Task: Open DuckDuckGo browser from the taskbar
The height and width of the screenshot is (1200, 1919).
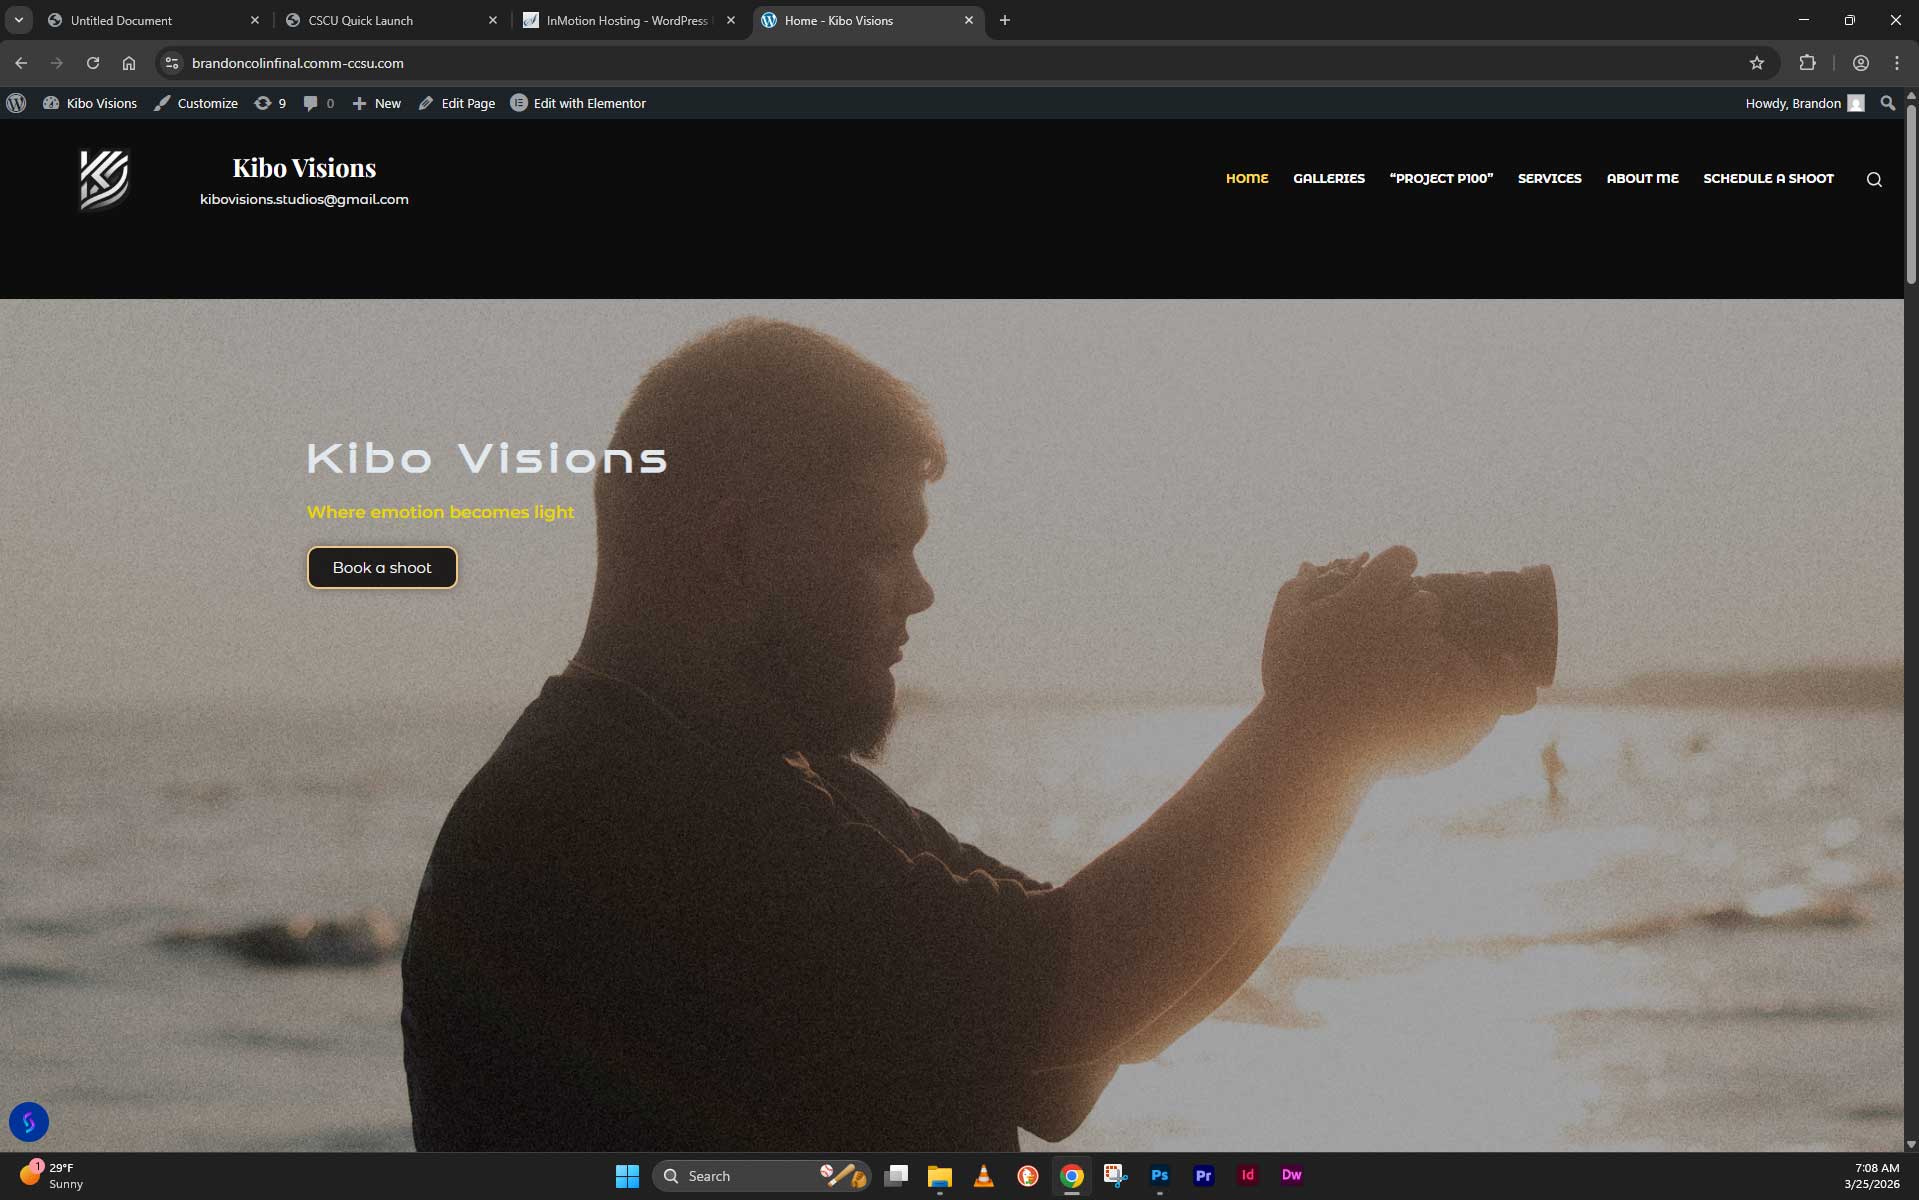Action: click(1026, 1175)
